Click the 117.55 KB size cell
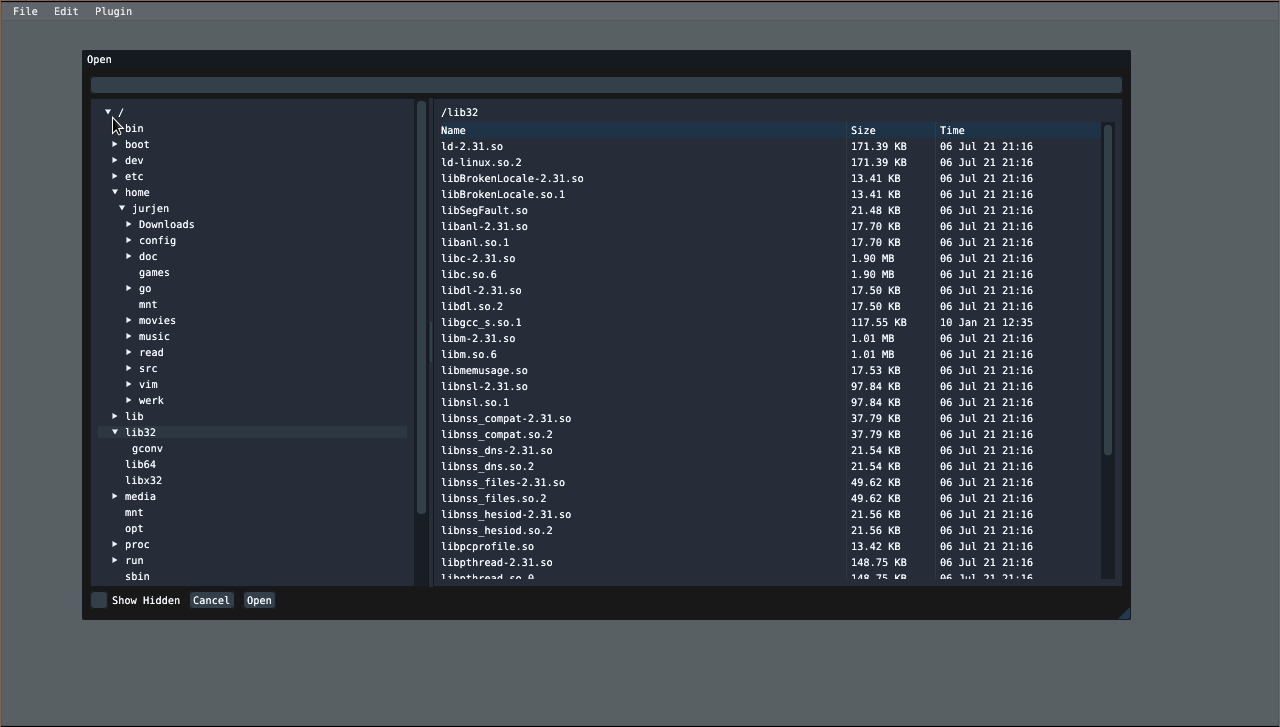Viewport: 1280px width, 727px height. tap(879, 322)
